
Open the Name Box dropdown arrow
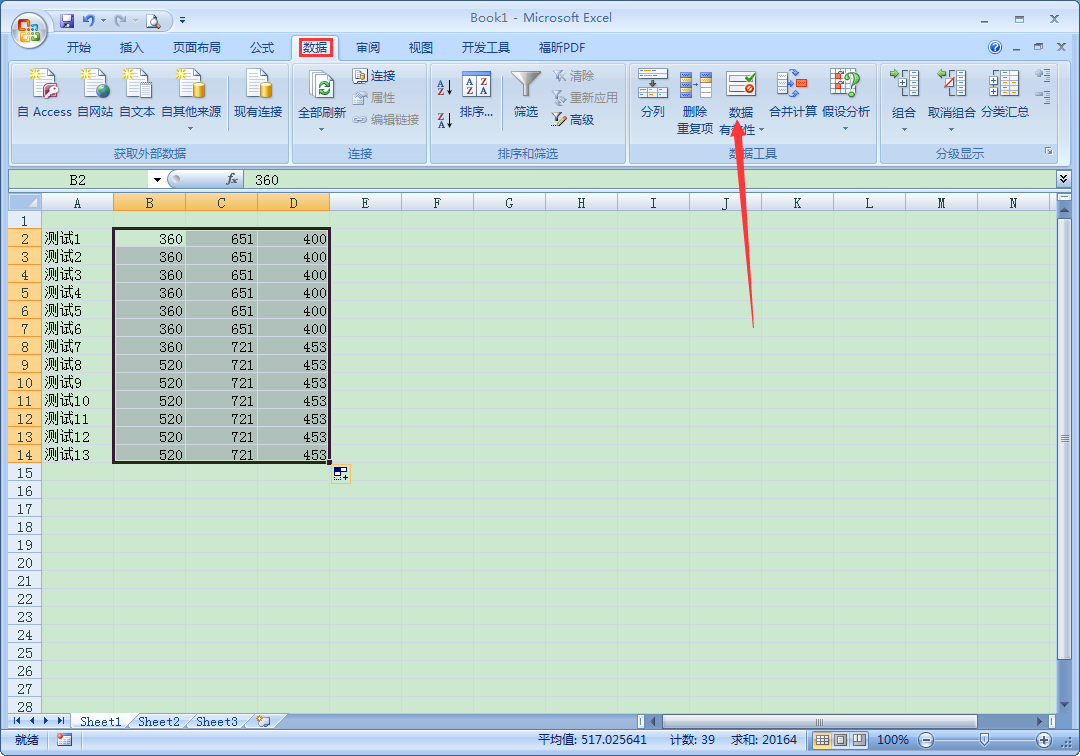point(157,180)
